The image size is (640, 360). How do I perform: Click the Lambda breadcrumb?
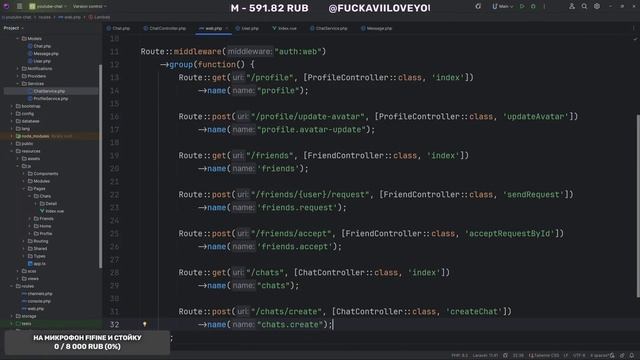click(99, 17)
